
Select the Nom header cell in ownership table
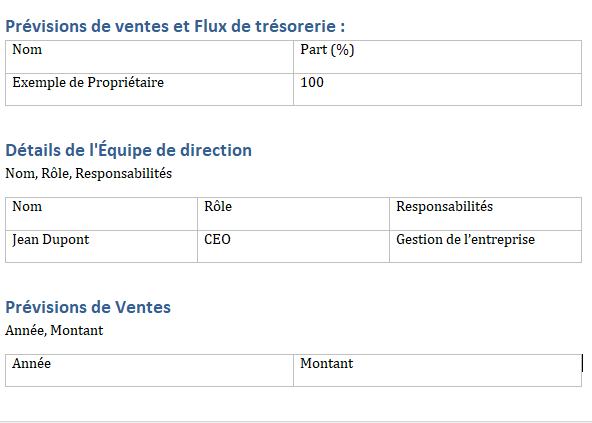point(150,57)
